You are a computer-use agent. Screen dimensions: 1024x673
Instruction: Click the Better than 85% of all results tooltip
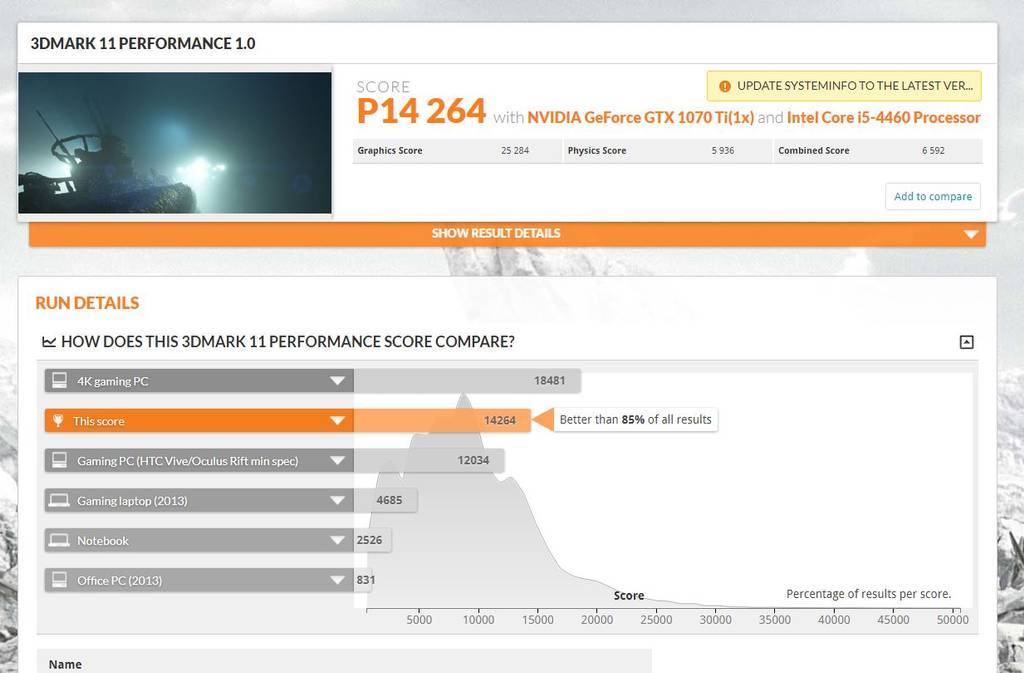pyautogui.click(x=635, y=420)
